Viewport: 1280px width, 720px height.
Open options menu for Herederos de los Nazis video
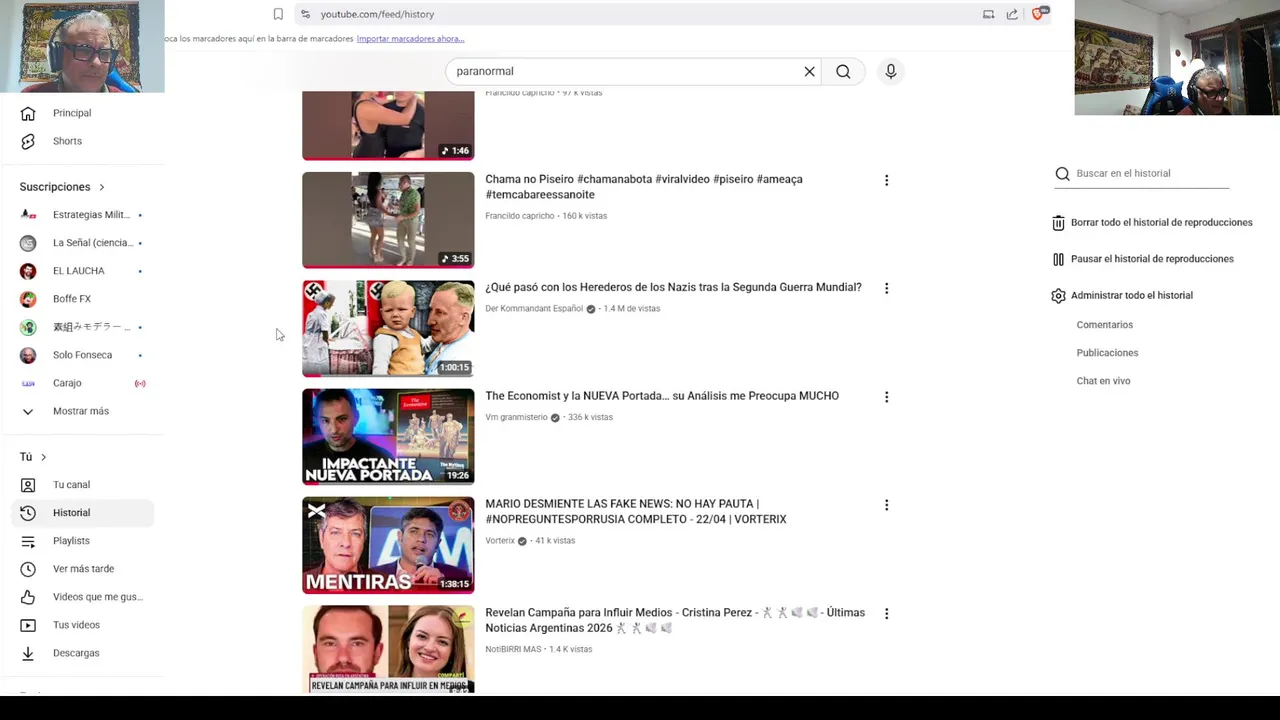(x=886, y=288)
